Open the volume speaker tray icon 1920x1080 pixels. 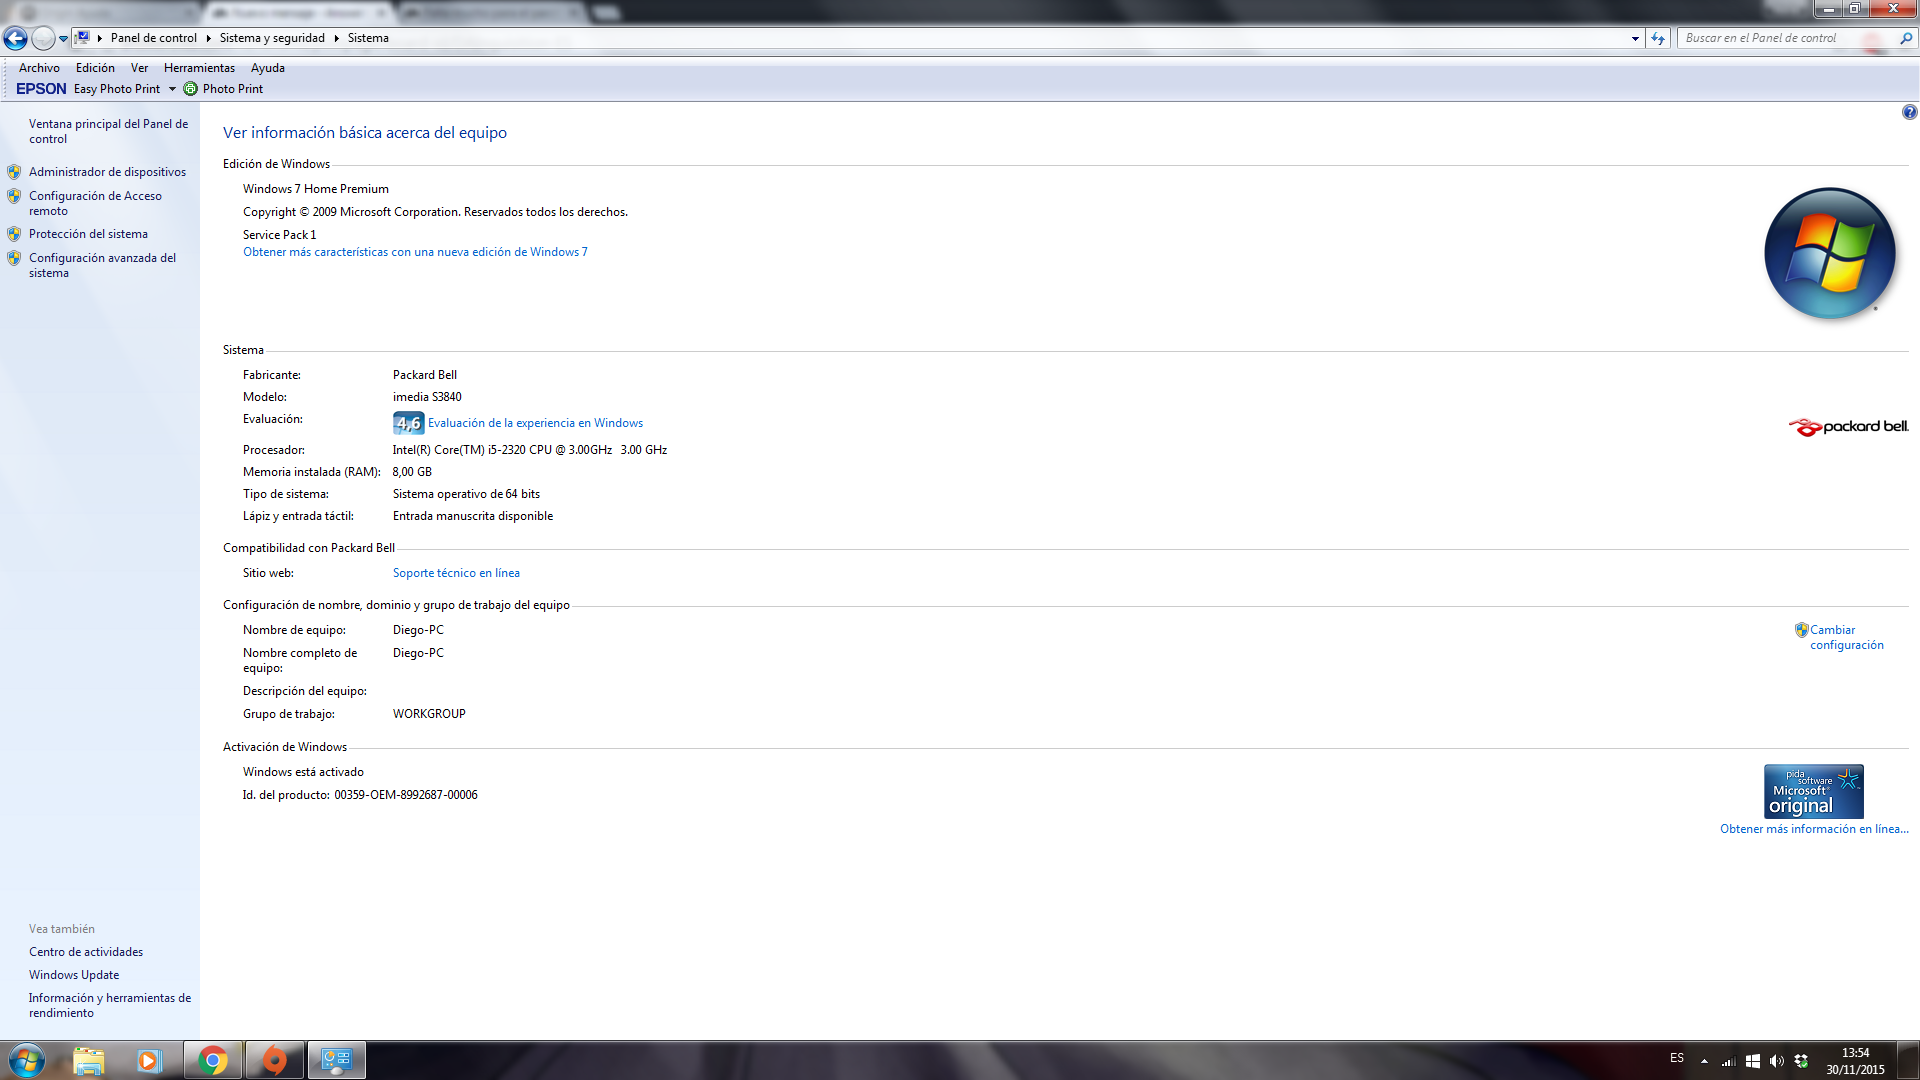pos(1776,1061)
